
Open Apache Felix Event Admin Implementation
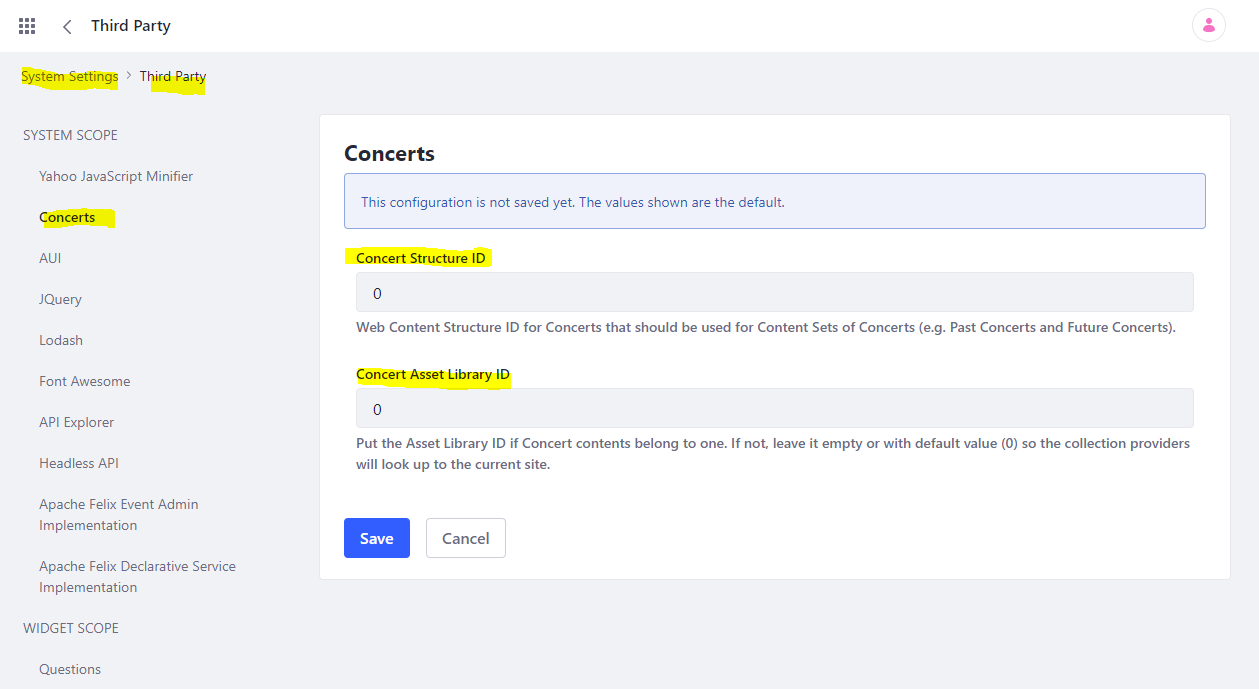click(118, 514)
